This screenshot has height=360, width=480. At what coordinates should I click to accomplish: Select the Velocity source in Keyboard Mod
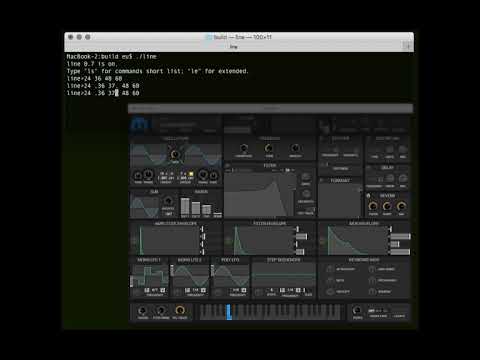[x=330, y=291]
